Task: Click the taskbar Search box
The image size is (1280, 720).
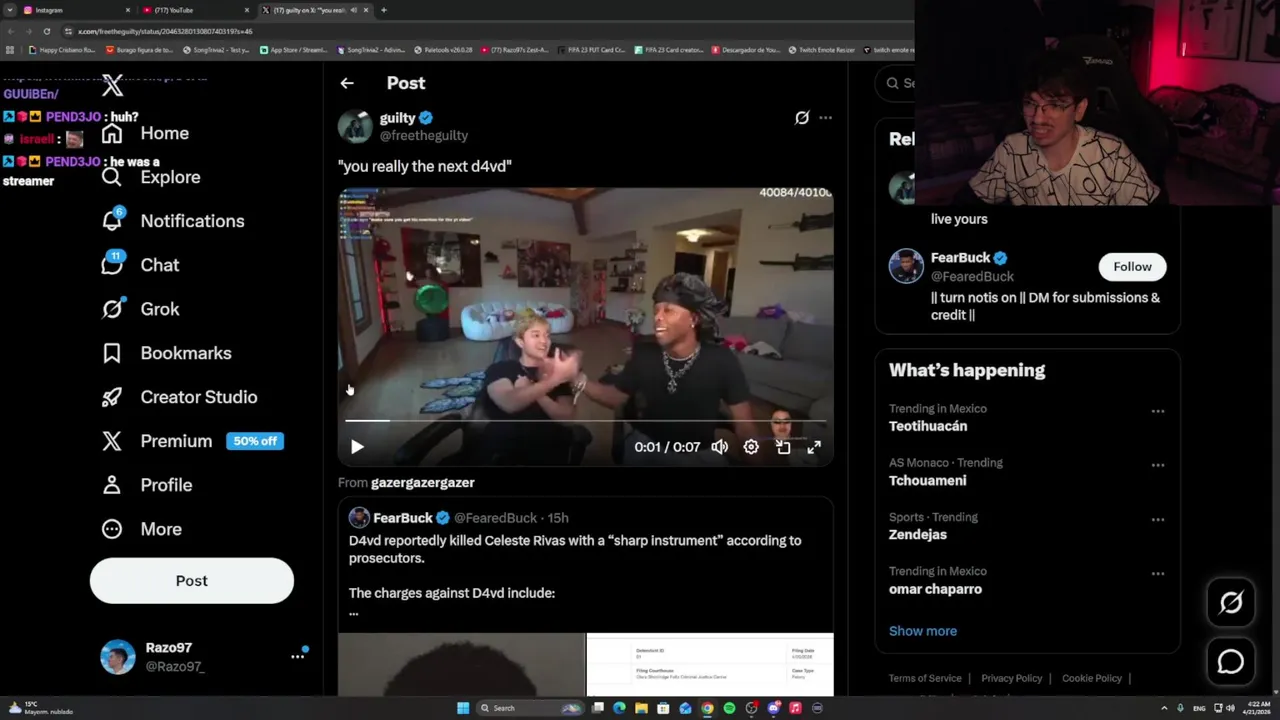Action: click(529, 708)
